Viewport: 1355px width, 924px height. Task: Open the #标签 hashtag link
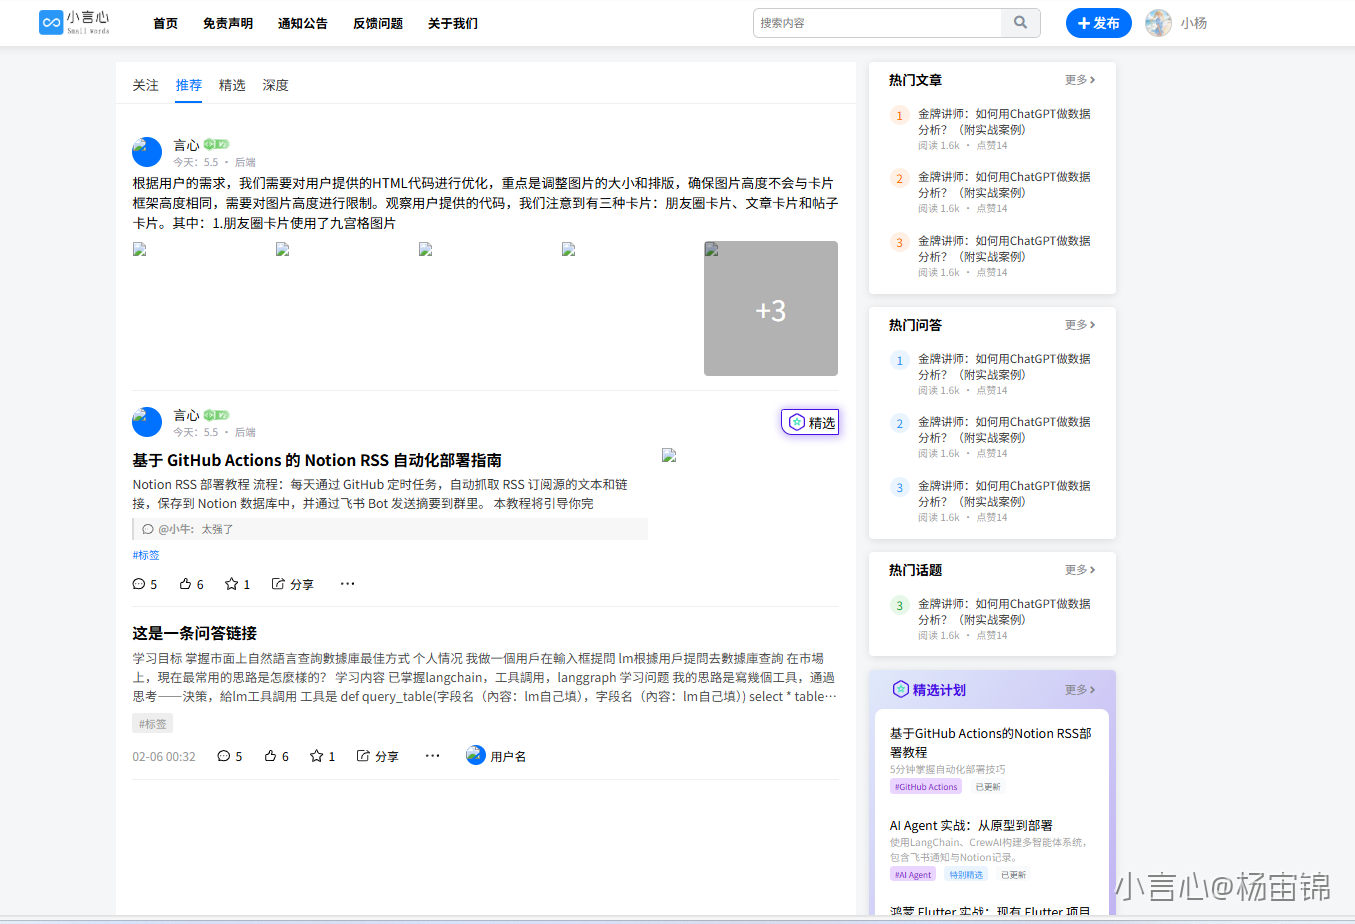point(145,554)
